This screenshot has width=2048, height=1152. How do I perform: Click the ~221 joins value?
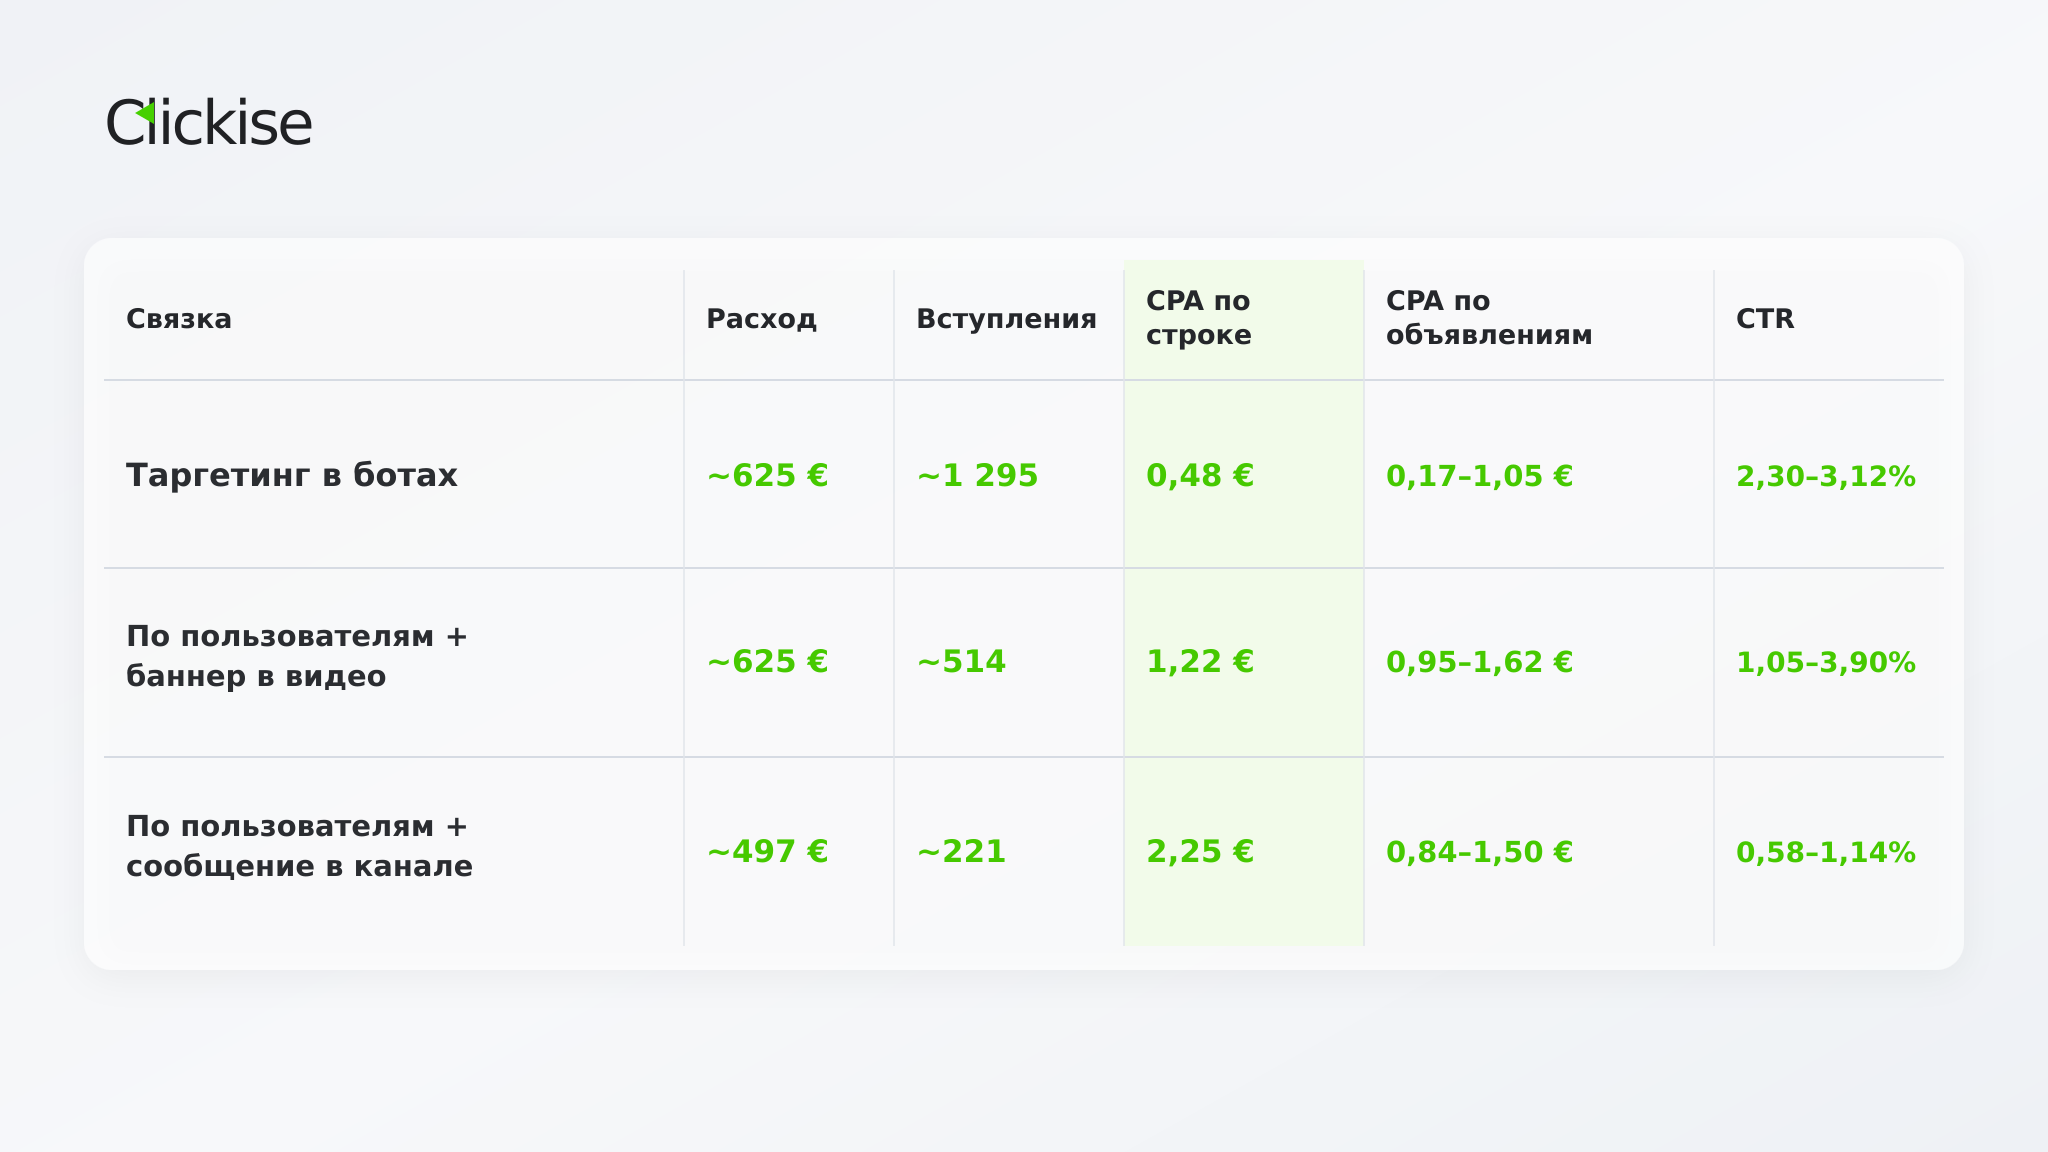point(961,851)
